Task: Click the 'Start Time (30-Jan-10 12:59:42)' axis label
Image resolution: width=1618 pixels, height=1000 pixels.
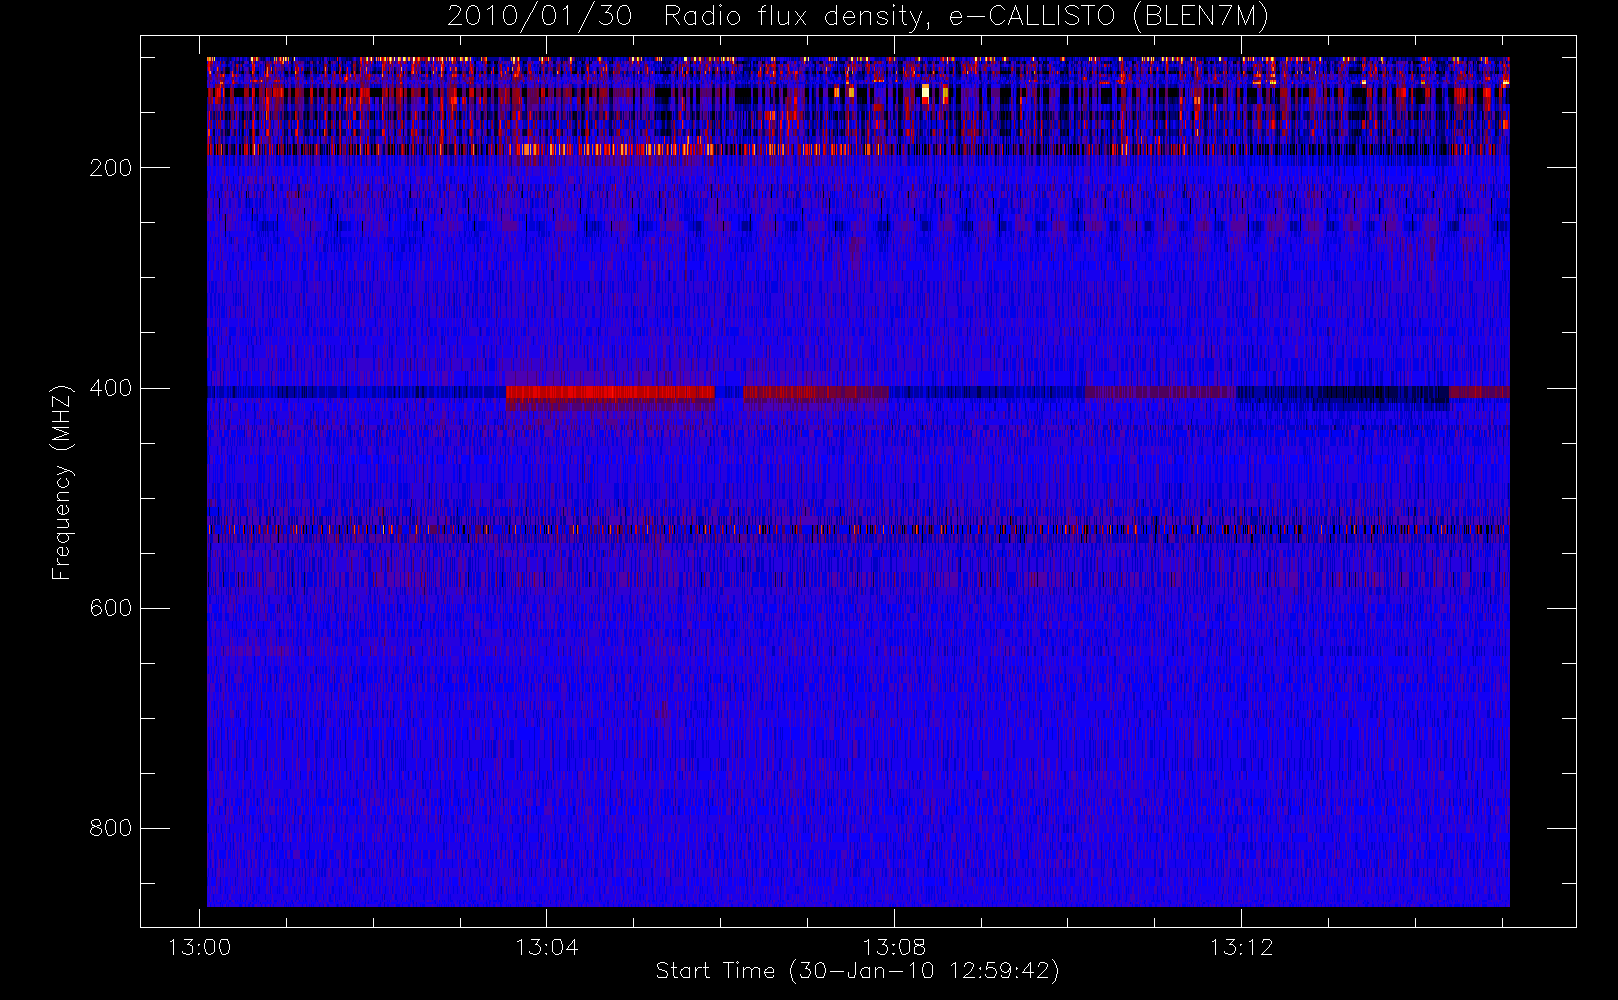Action: [858, 971]
